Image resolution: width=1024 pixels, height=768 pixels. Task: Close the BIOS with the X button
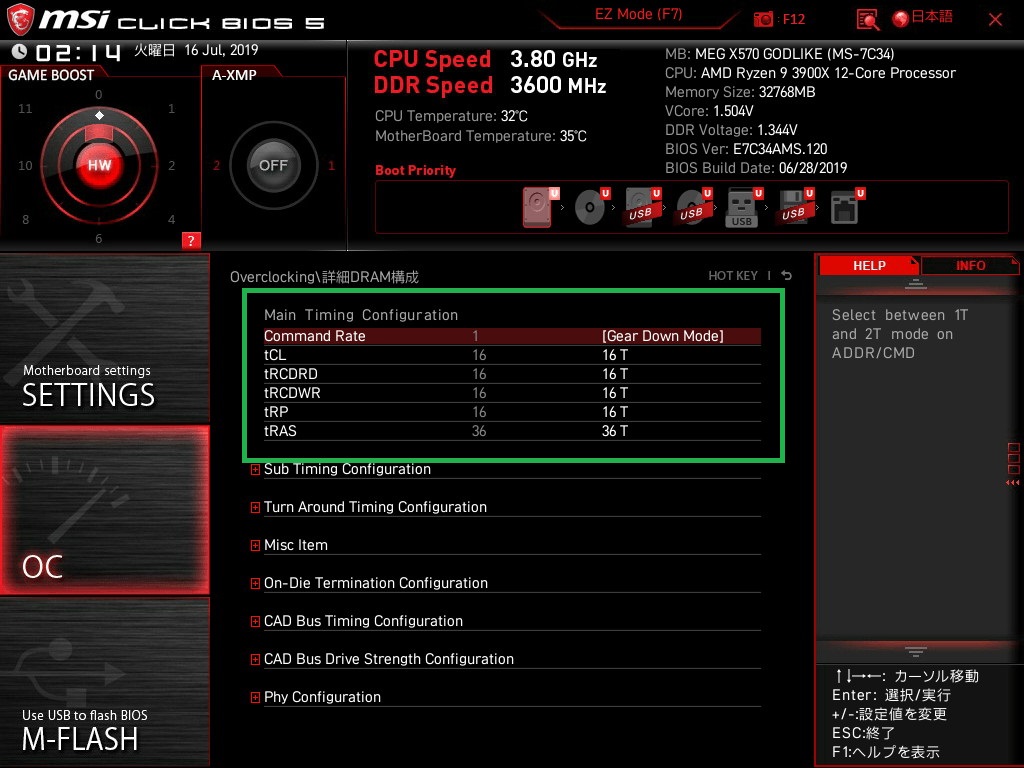995,20
